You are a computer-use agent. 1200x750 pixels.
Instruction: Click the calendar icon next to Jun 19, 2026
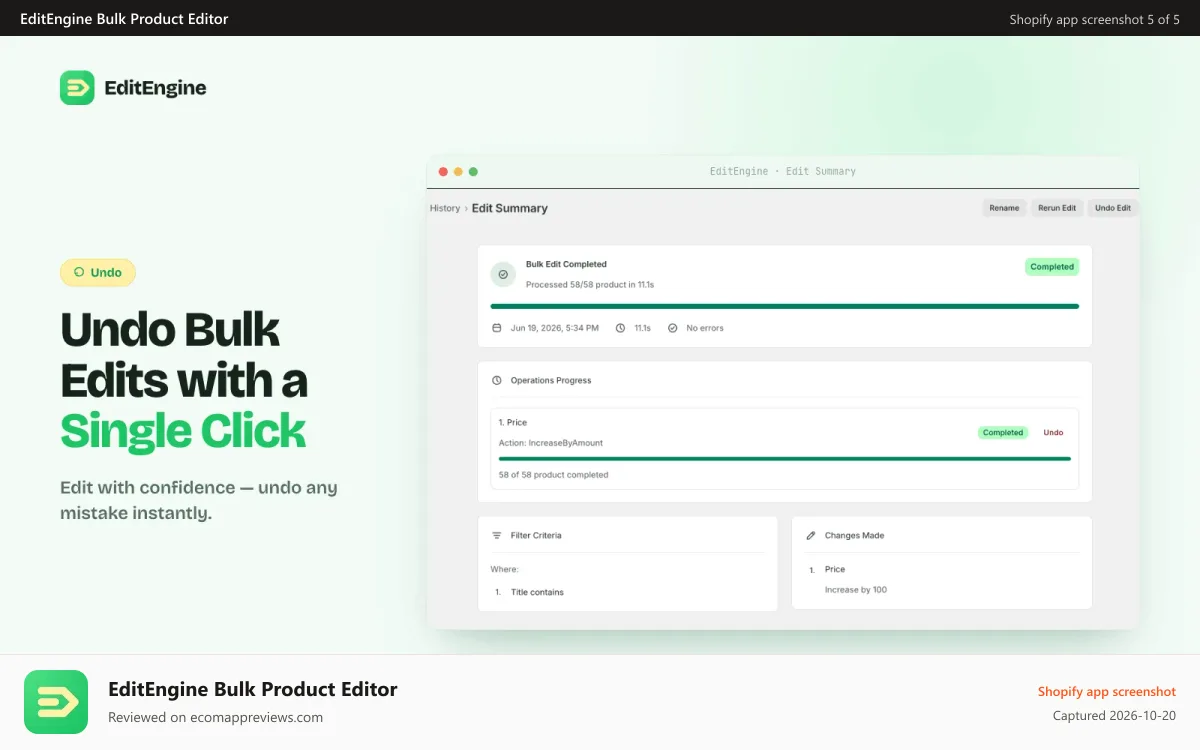tap(497, 328)
